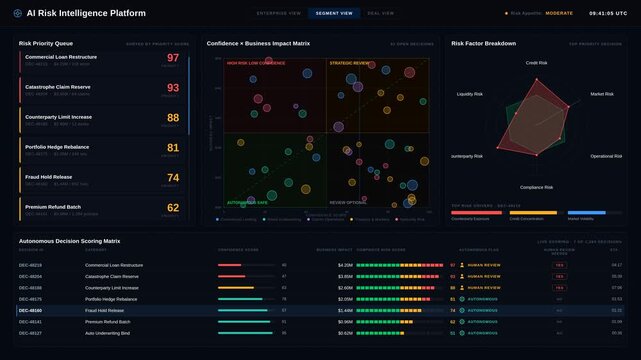Click the $0.62M business impact value
The width and height of the screenshot is (641, 360).
pyautogui.click(x=345, y=333)
